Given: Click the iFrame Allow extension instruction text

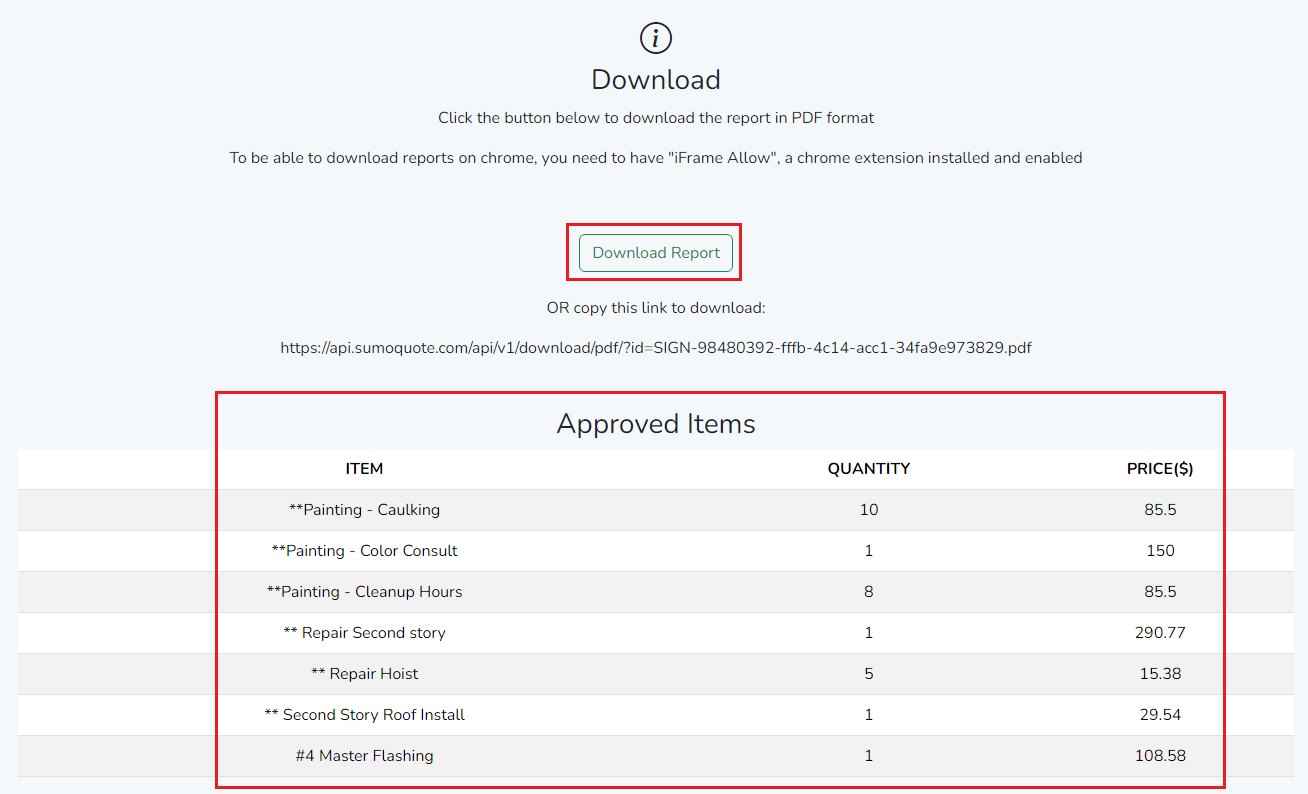Looking at the screenshot, I should [x=656, y=158].
